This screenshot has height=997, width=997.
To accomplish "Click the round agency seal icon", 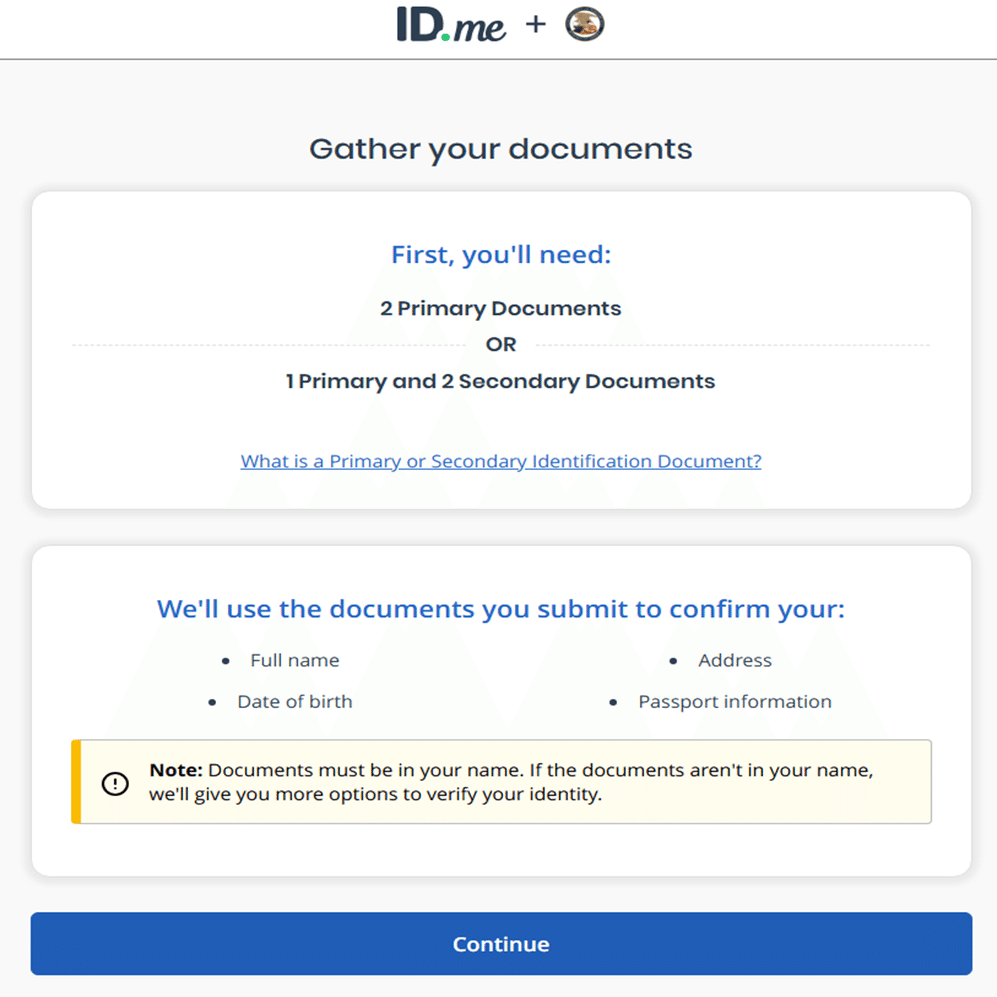I will pos(584,24).
